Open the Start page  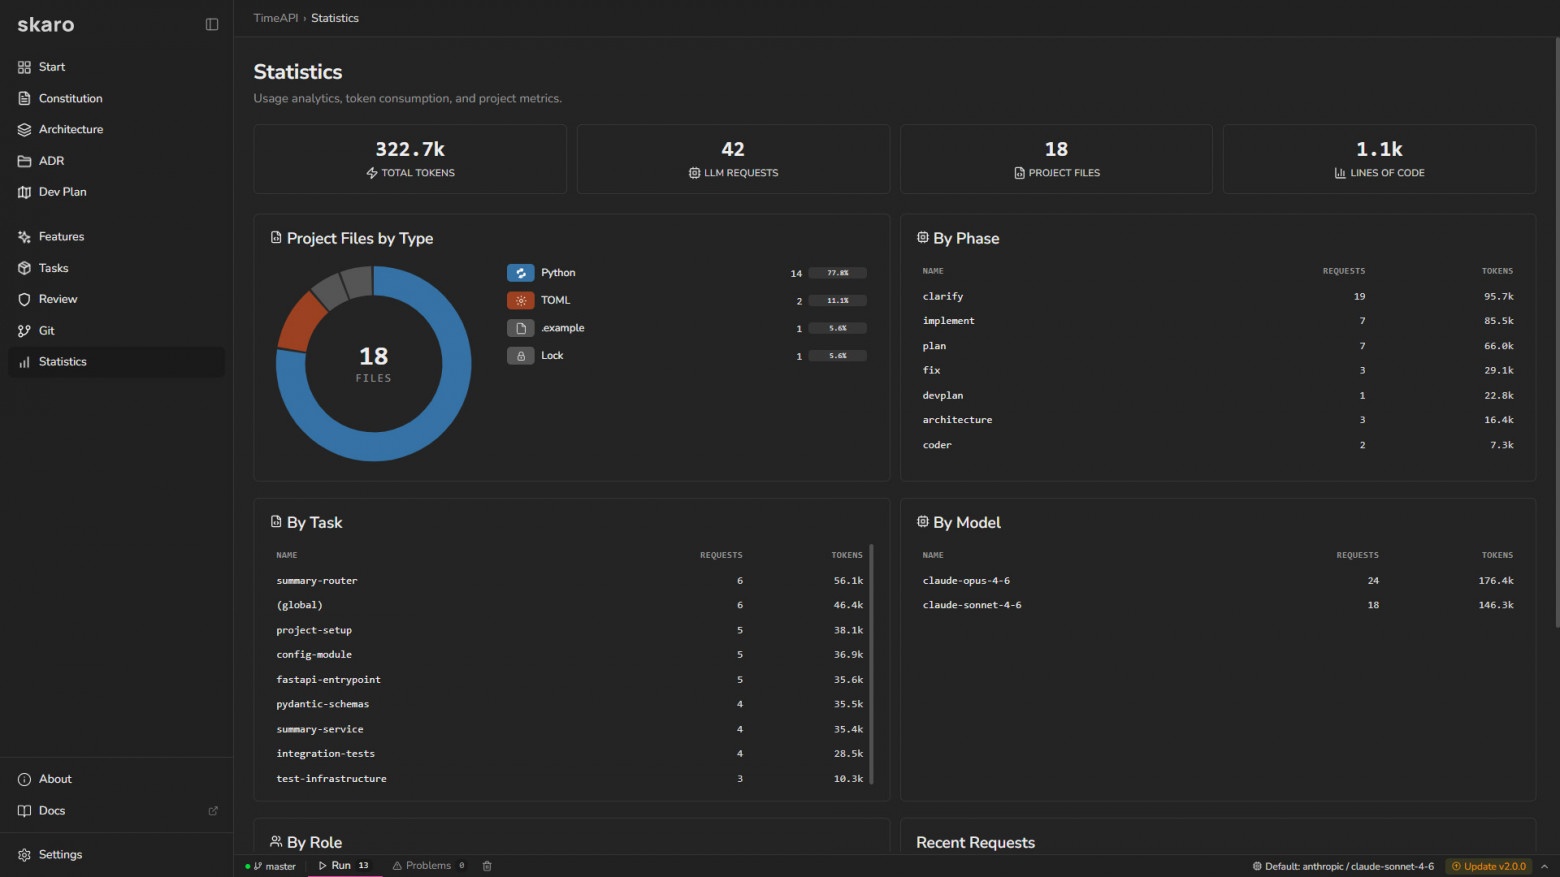51,67
